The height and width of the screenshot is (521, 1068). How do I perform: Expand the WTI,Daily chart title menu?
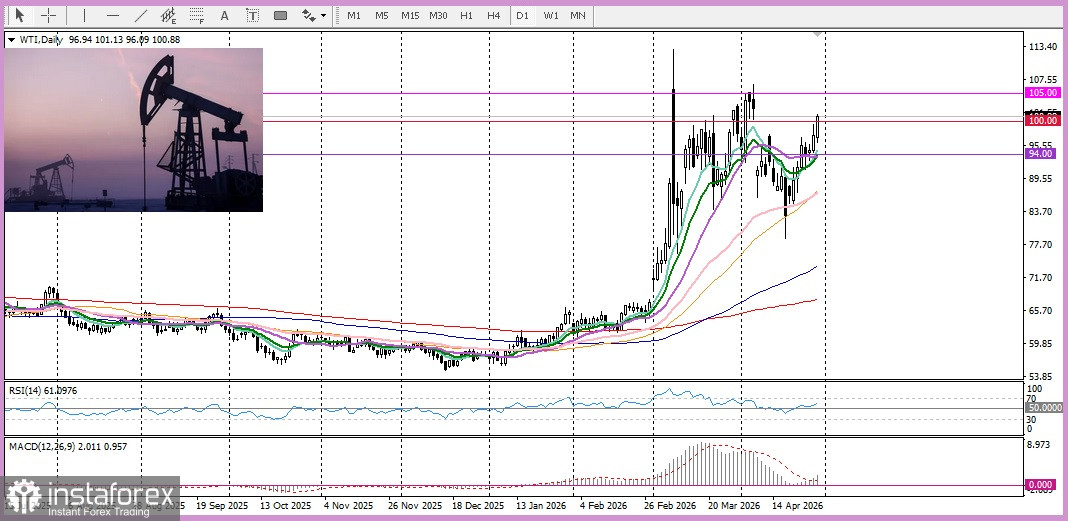pos(11,39)
